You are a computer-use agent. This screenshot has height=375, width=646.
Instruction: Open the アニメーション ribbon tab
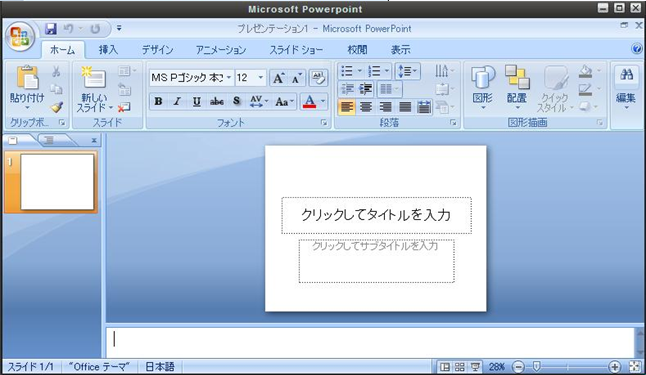click(x=221, y=50)
